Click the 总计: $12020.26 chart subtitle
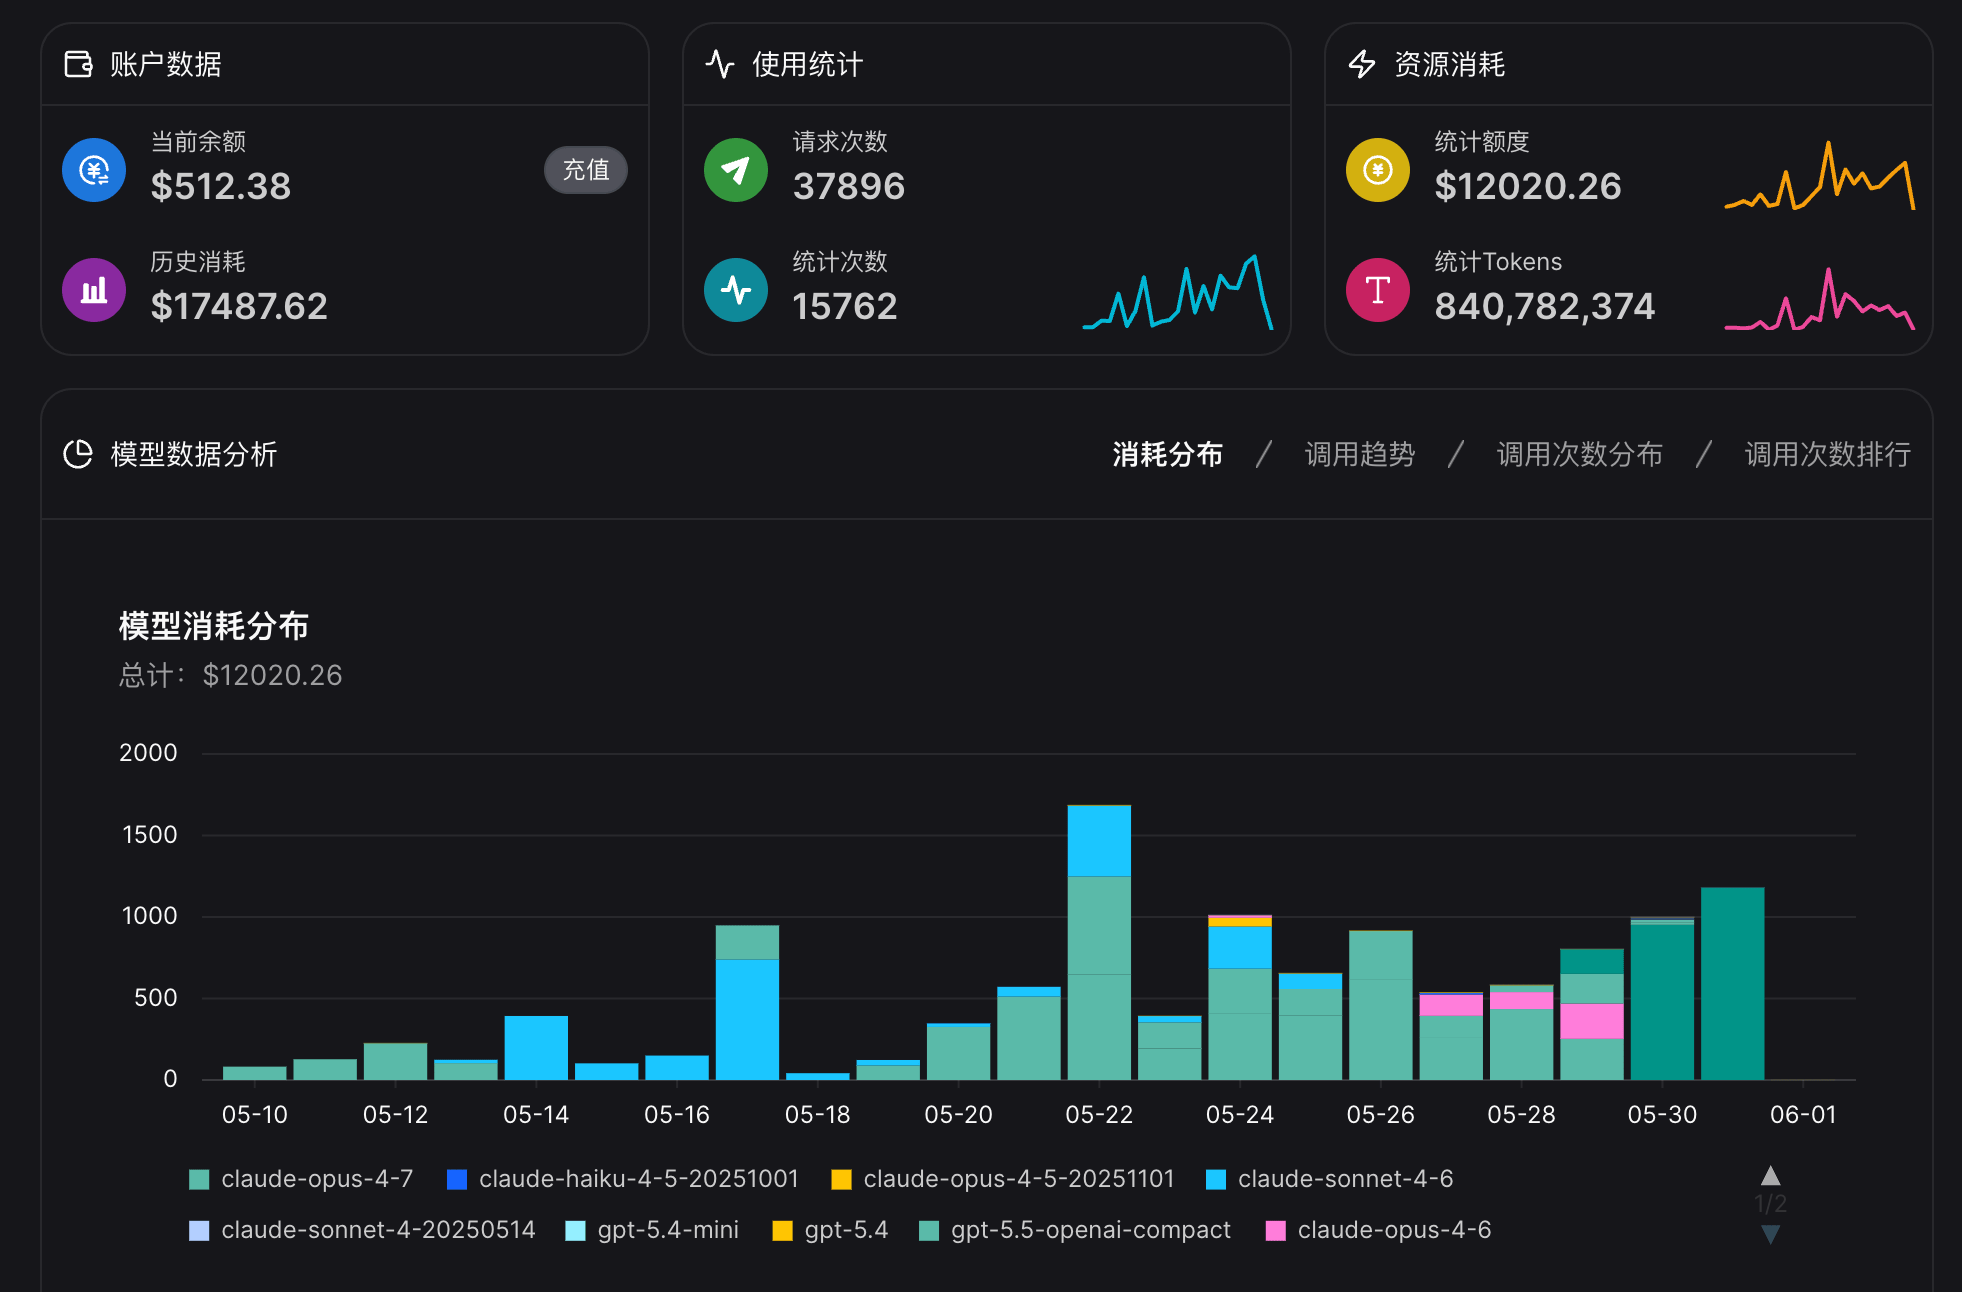 pos(230,675)
